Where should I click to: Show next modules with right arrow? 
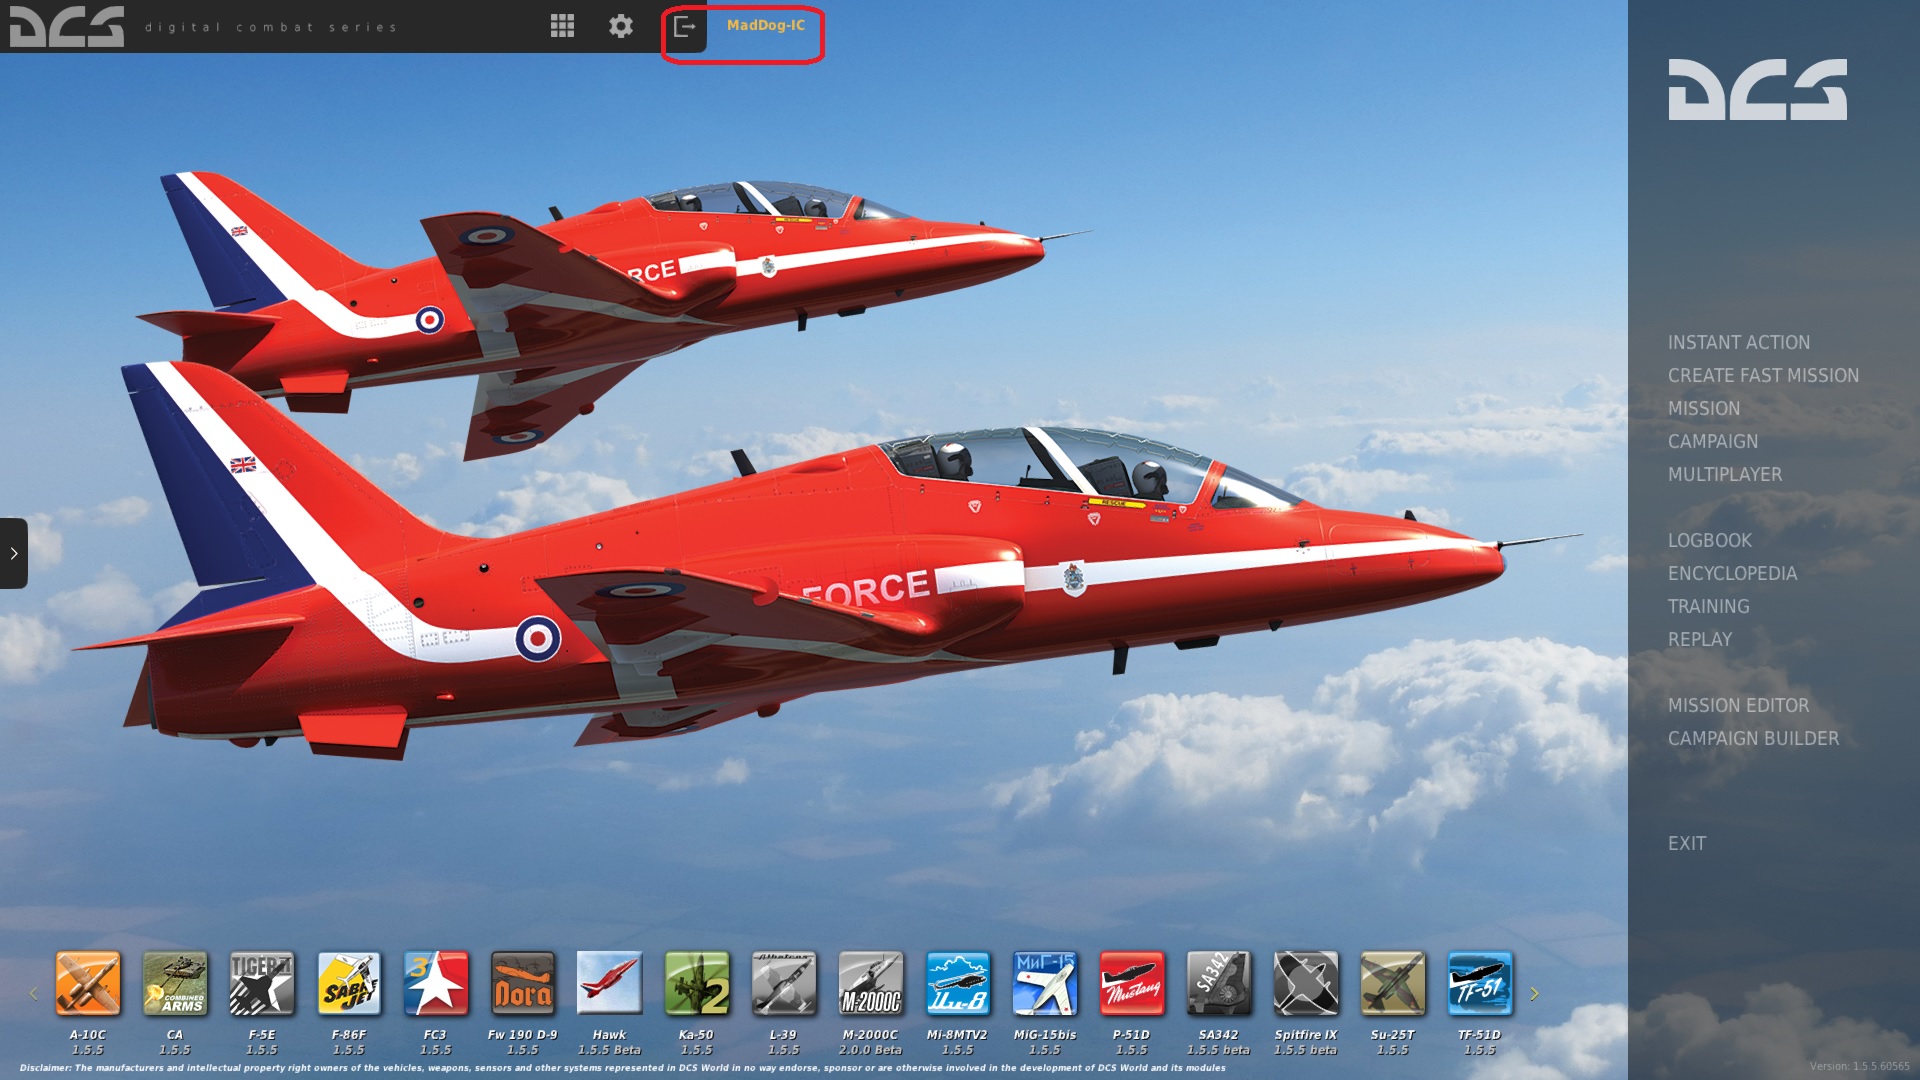tap(1534, 994)
